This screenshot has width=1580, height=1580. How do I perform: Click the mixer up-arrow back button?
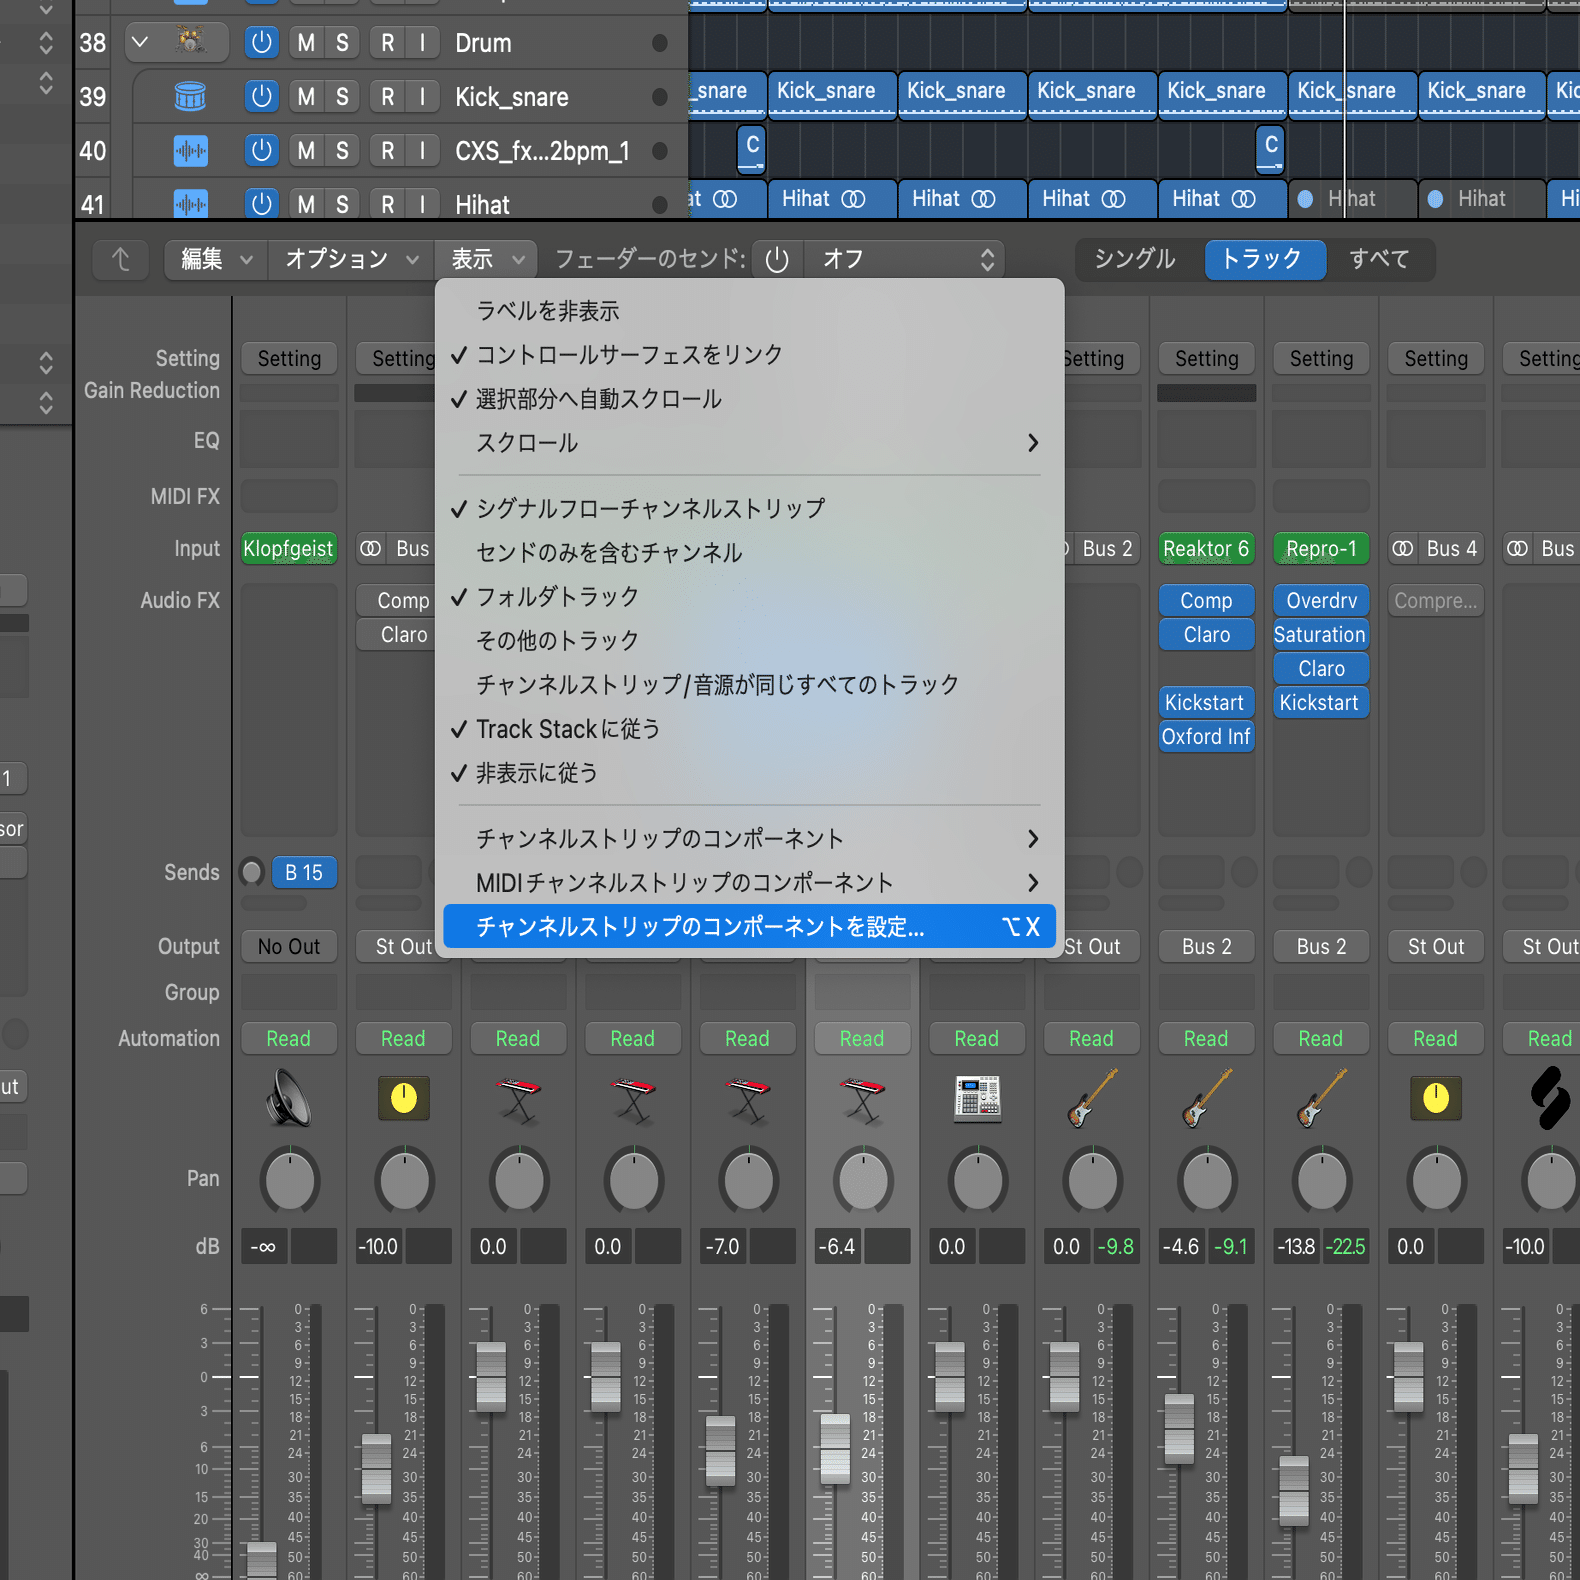coord(121,259)
